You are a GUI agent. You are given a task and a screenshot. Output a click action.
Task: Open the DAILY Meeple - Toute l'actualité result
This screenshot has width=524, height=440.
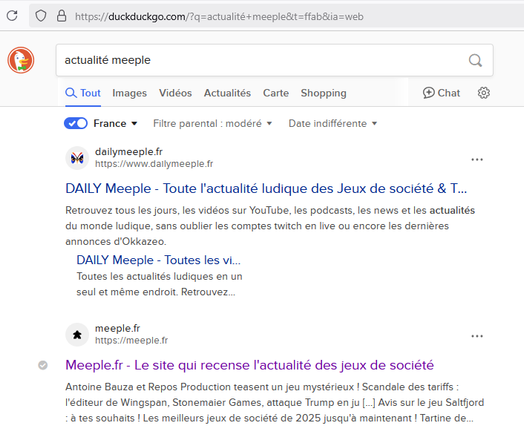click(x=266, y=188)
